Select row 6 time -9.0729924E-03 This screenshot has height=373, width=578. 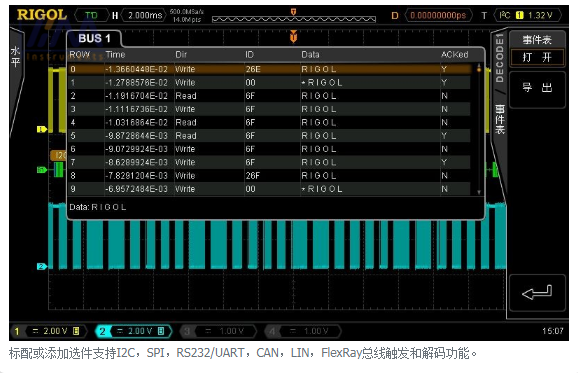pyautogui.click(x=136, y=149)
